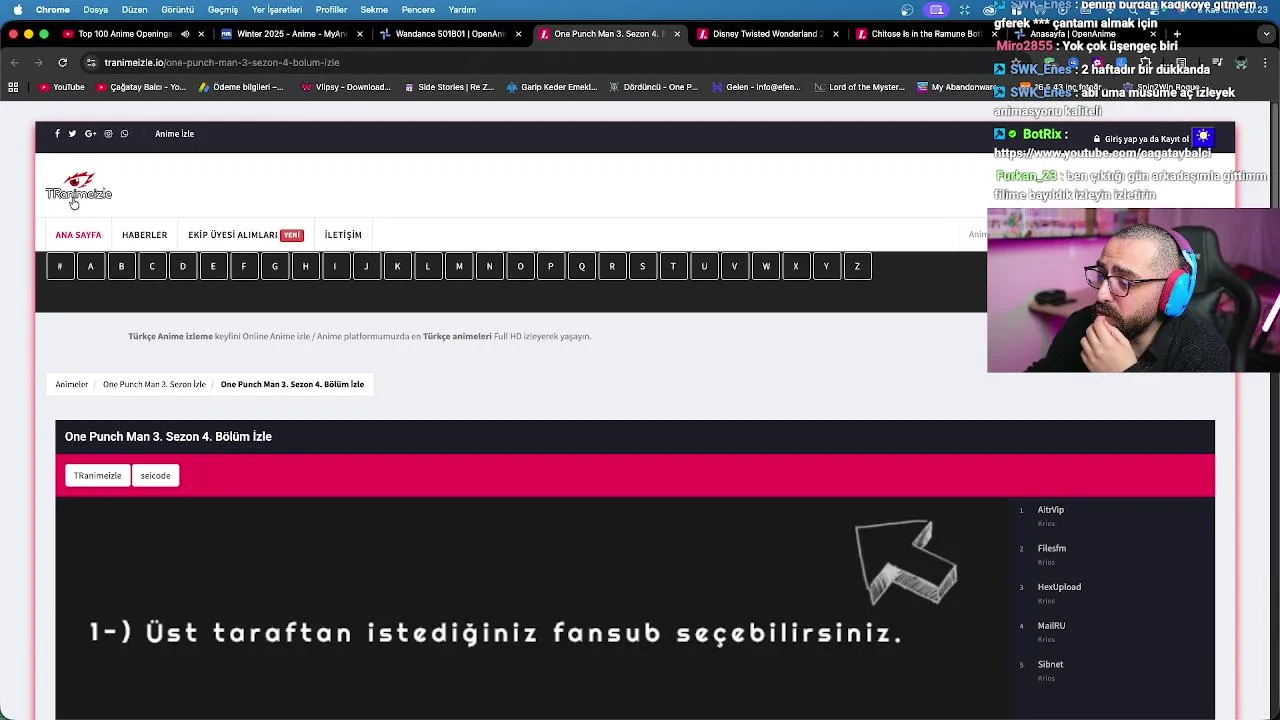Open the Geçmiş menu
Screen dimensions: 1280x720
222,10
